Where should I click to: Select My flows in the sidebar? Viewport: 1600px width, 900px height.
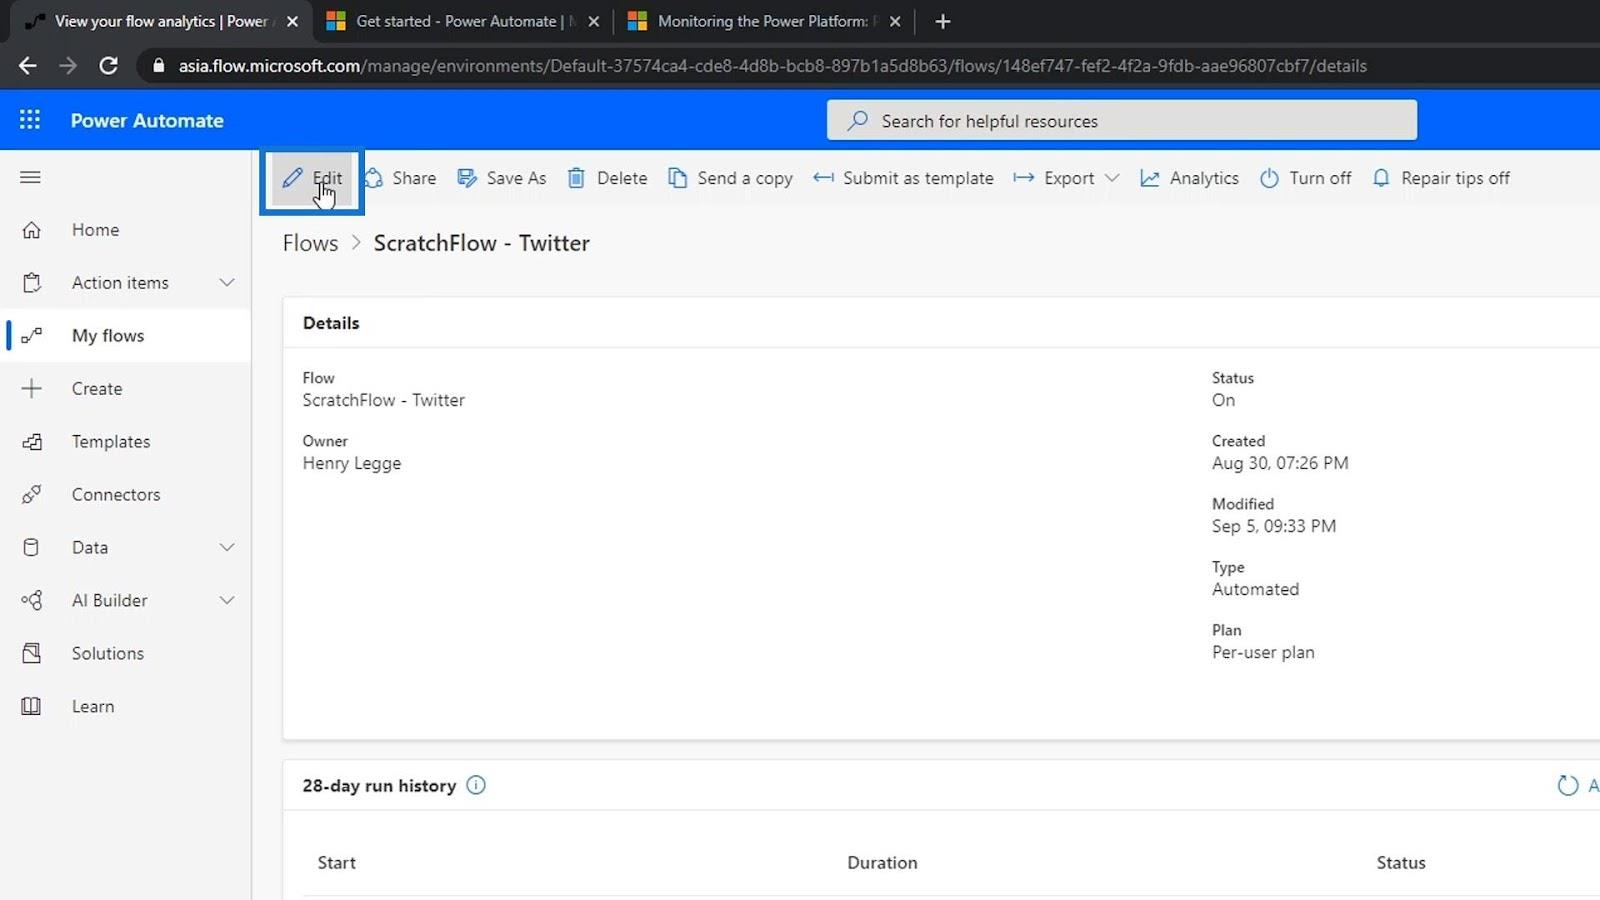click(x=125, y=336)
